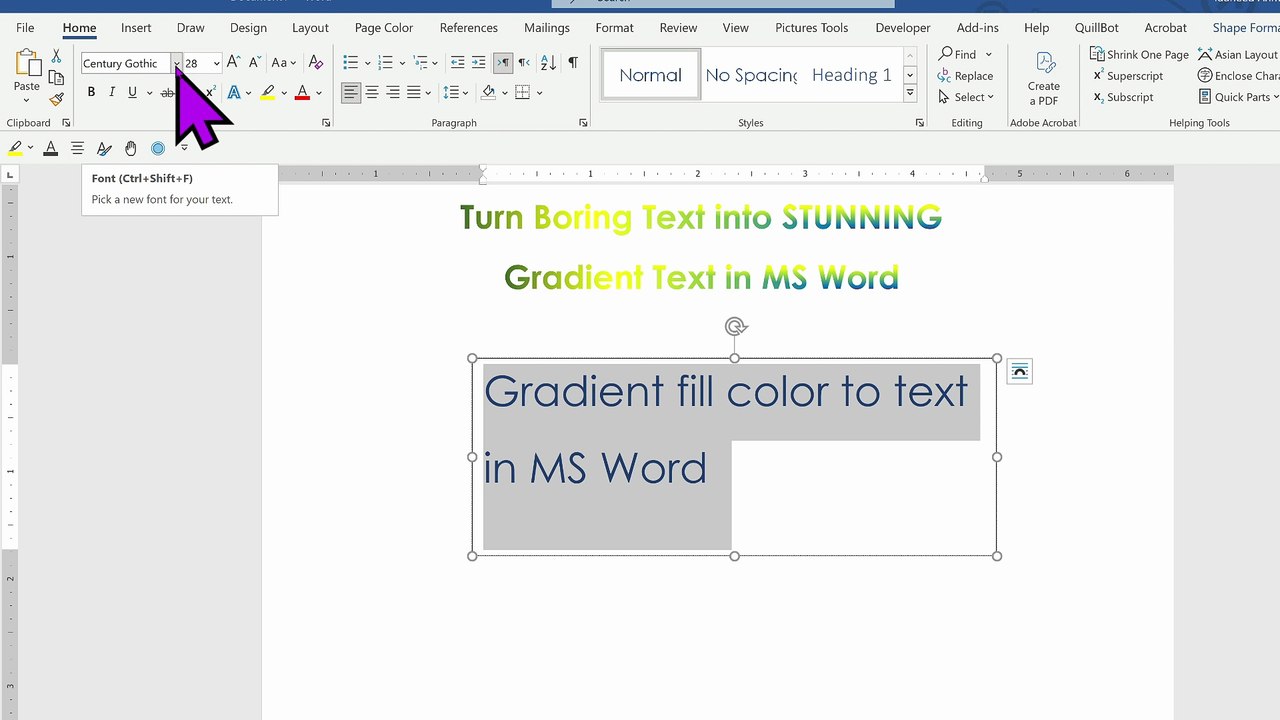Click the Replace button
The height and width of the screenshot is (720, 1280).
pyautogui.click(x=966, y=76)
